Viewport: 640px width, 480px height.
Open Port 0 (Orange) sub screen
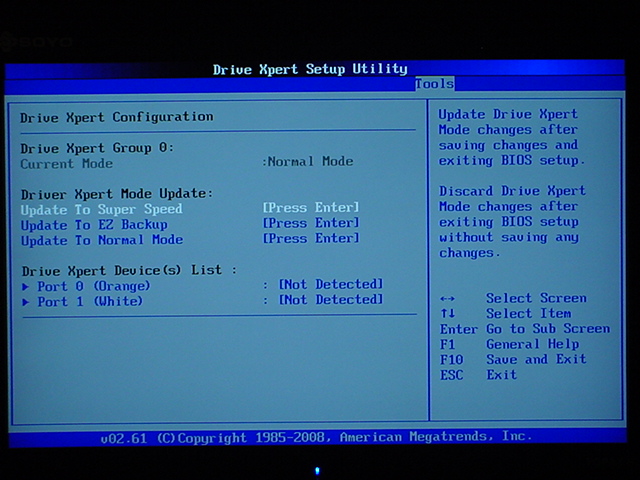tap(94, 286)
